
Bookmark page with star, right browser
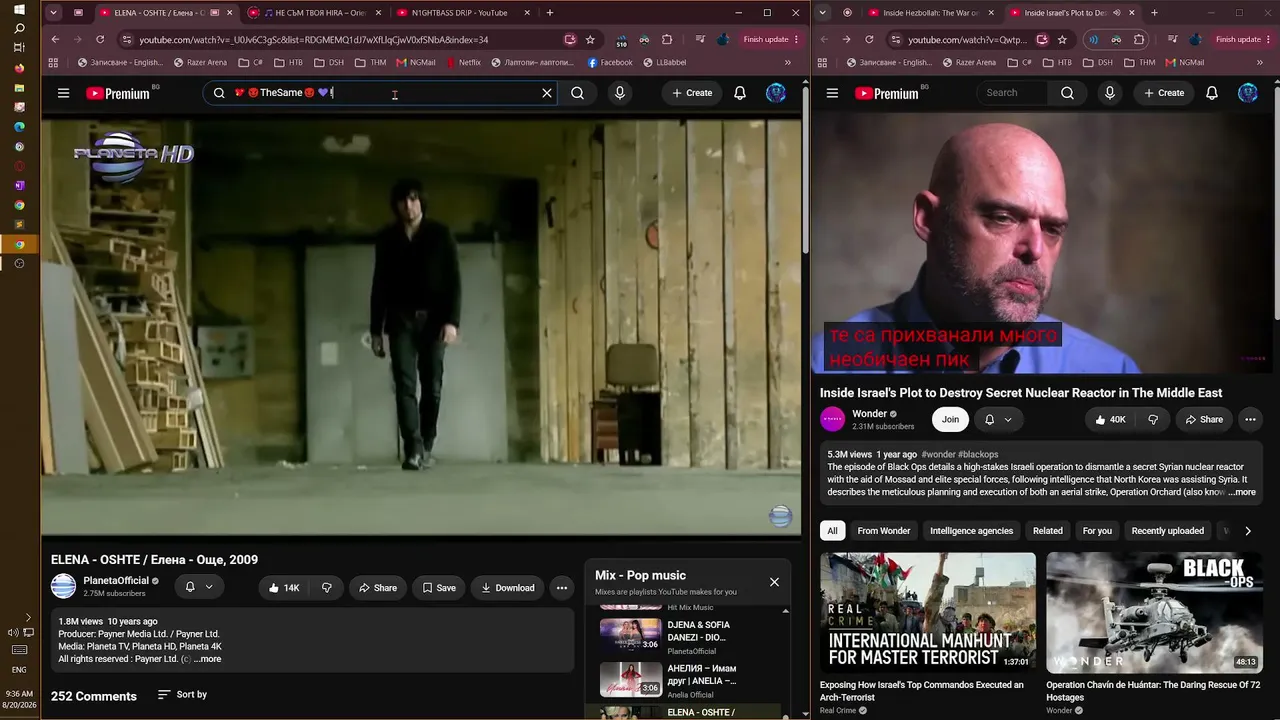[1062, 40]
